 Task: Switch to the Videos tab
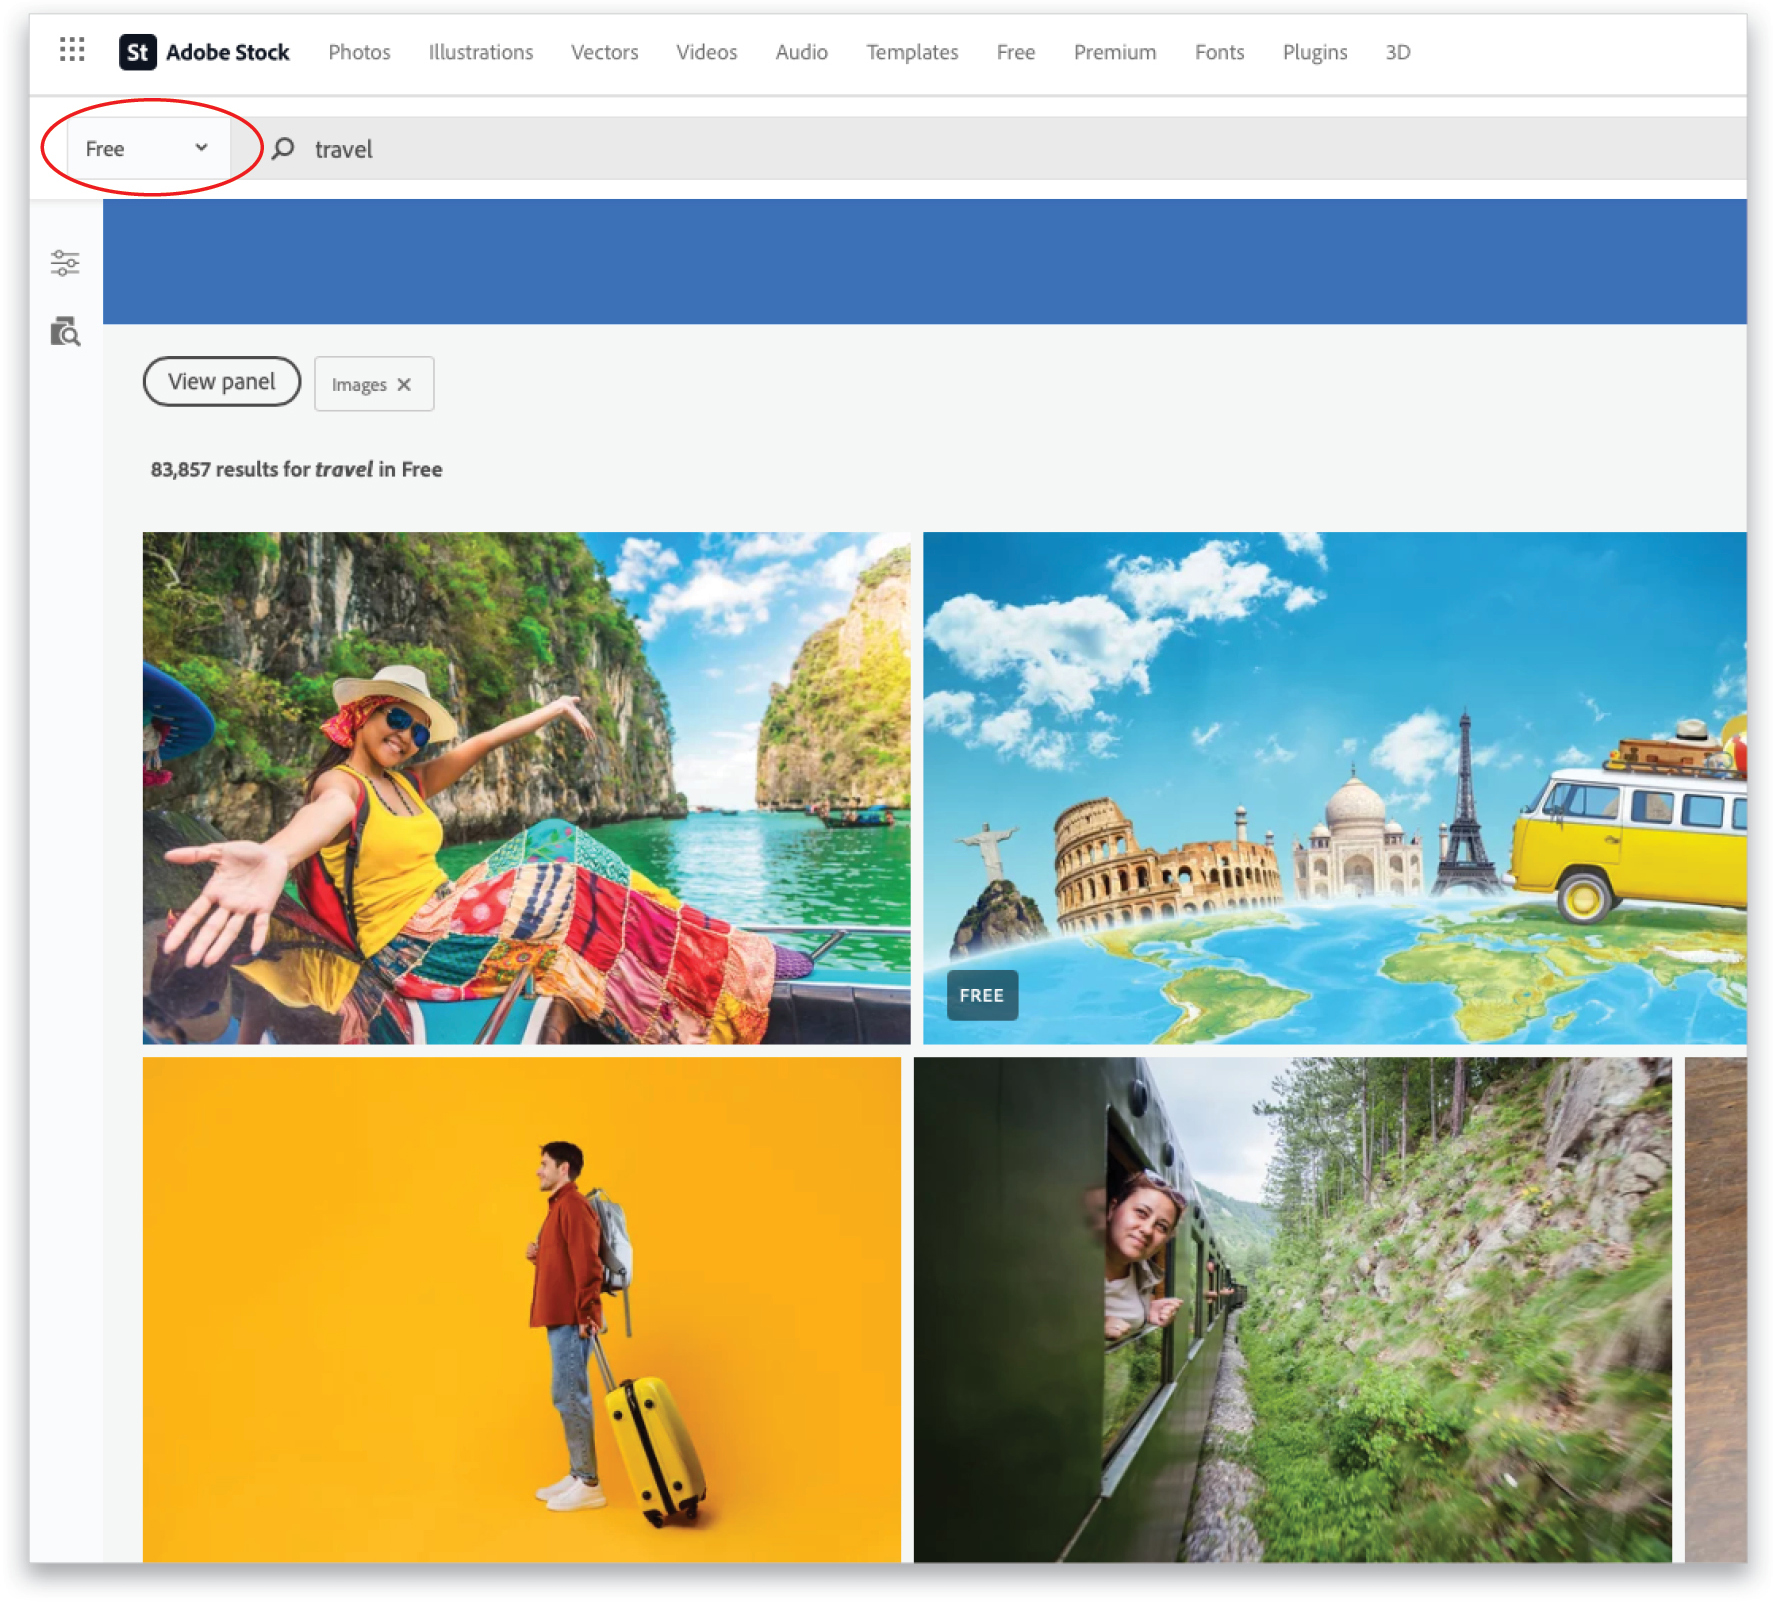(706, 52)
